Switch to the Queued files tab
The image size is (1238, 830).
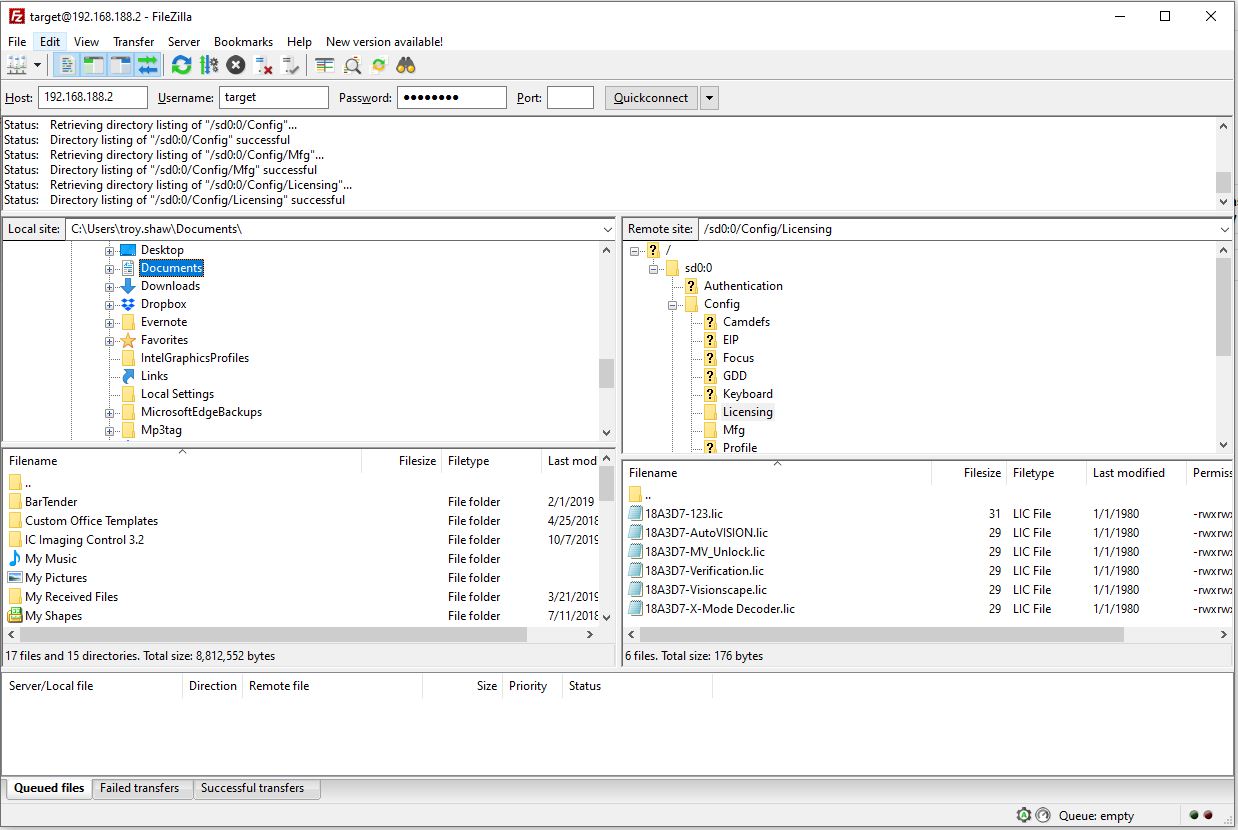(x=49, y=788)
